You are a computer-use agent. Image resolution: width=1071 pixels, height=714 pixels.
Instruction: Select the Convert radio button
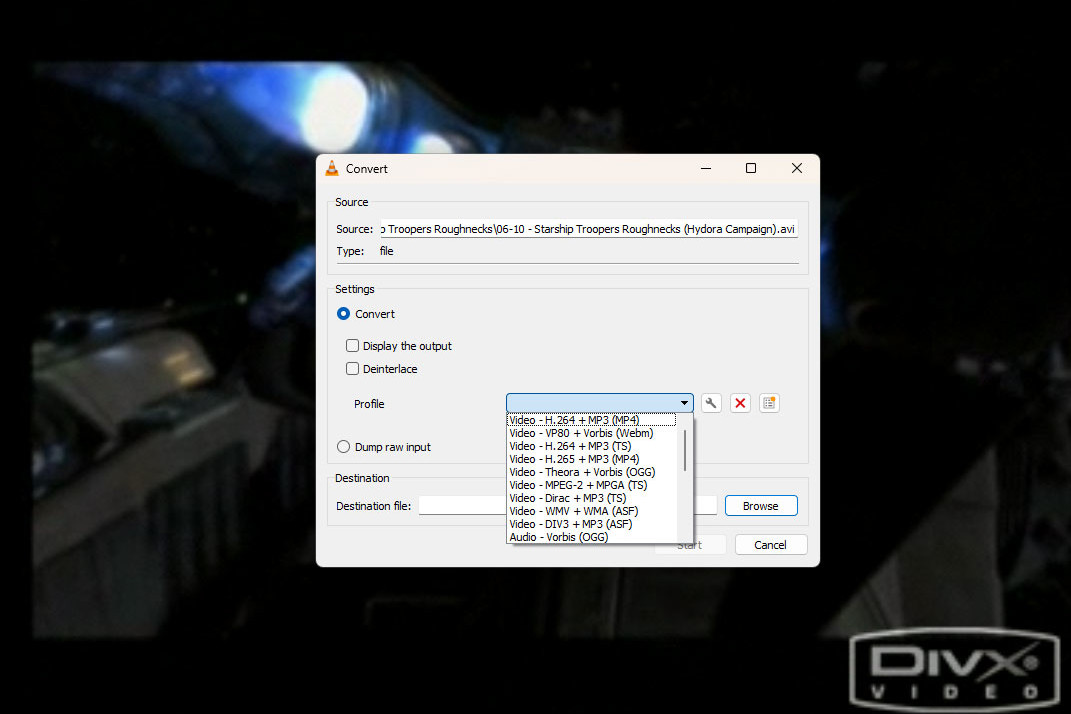click(x=343, y=313)
